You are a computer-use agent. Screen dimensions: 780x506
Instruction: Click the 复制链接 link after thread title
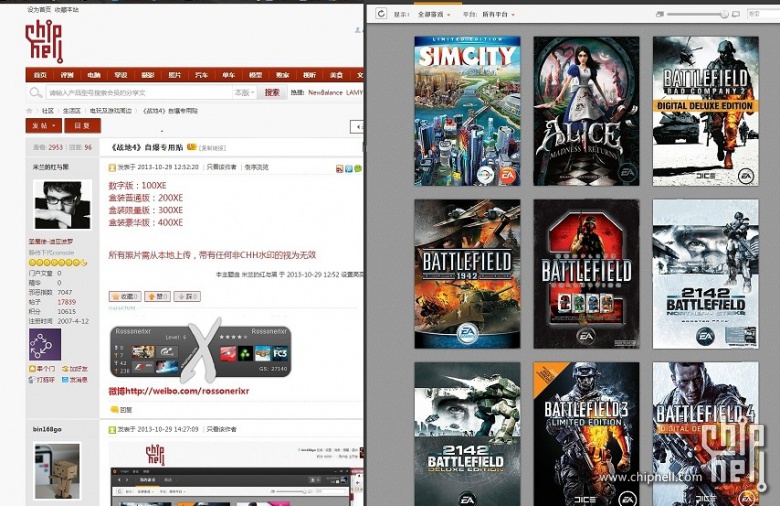(212, 148)
